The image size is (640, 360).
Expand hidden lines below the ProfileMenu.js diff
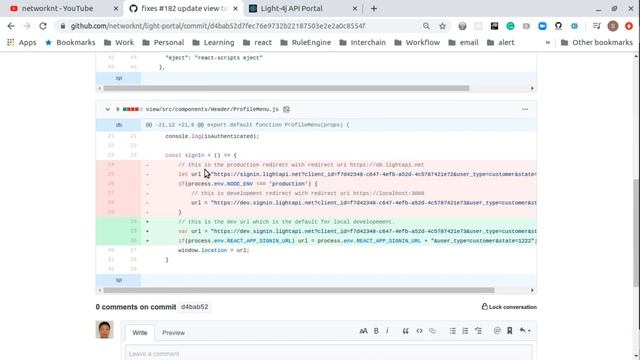coord(119,280)
